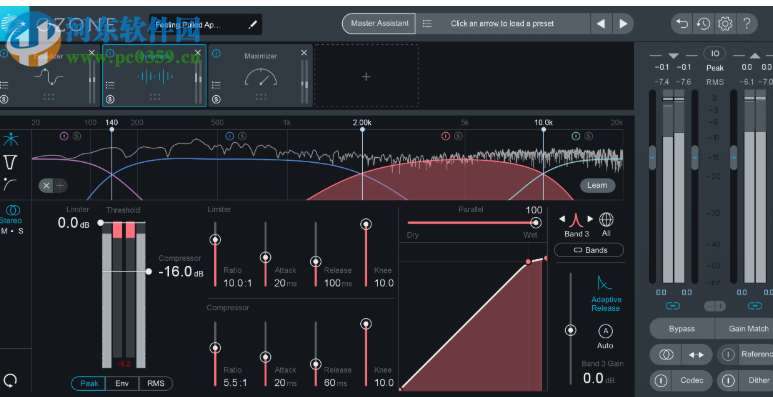
Task: Toggle the Codec power icon
Action: [661, 380]
